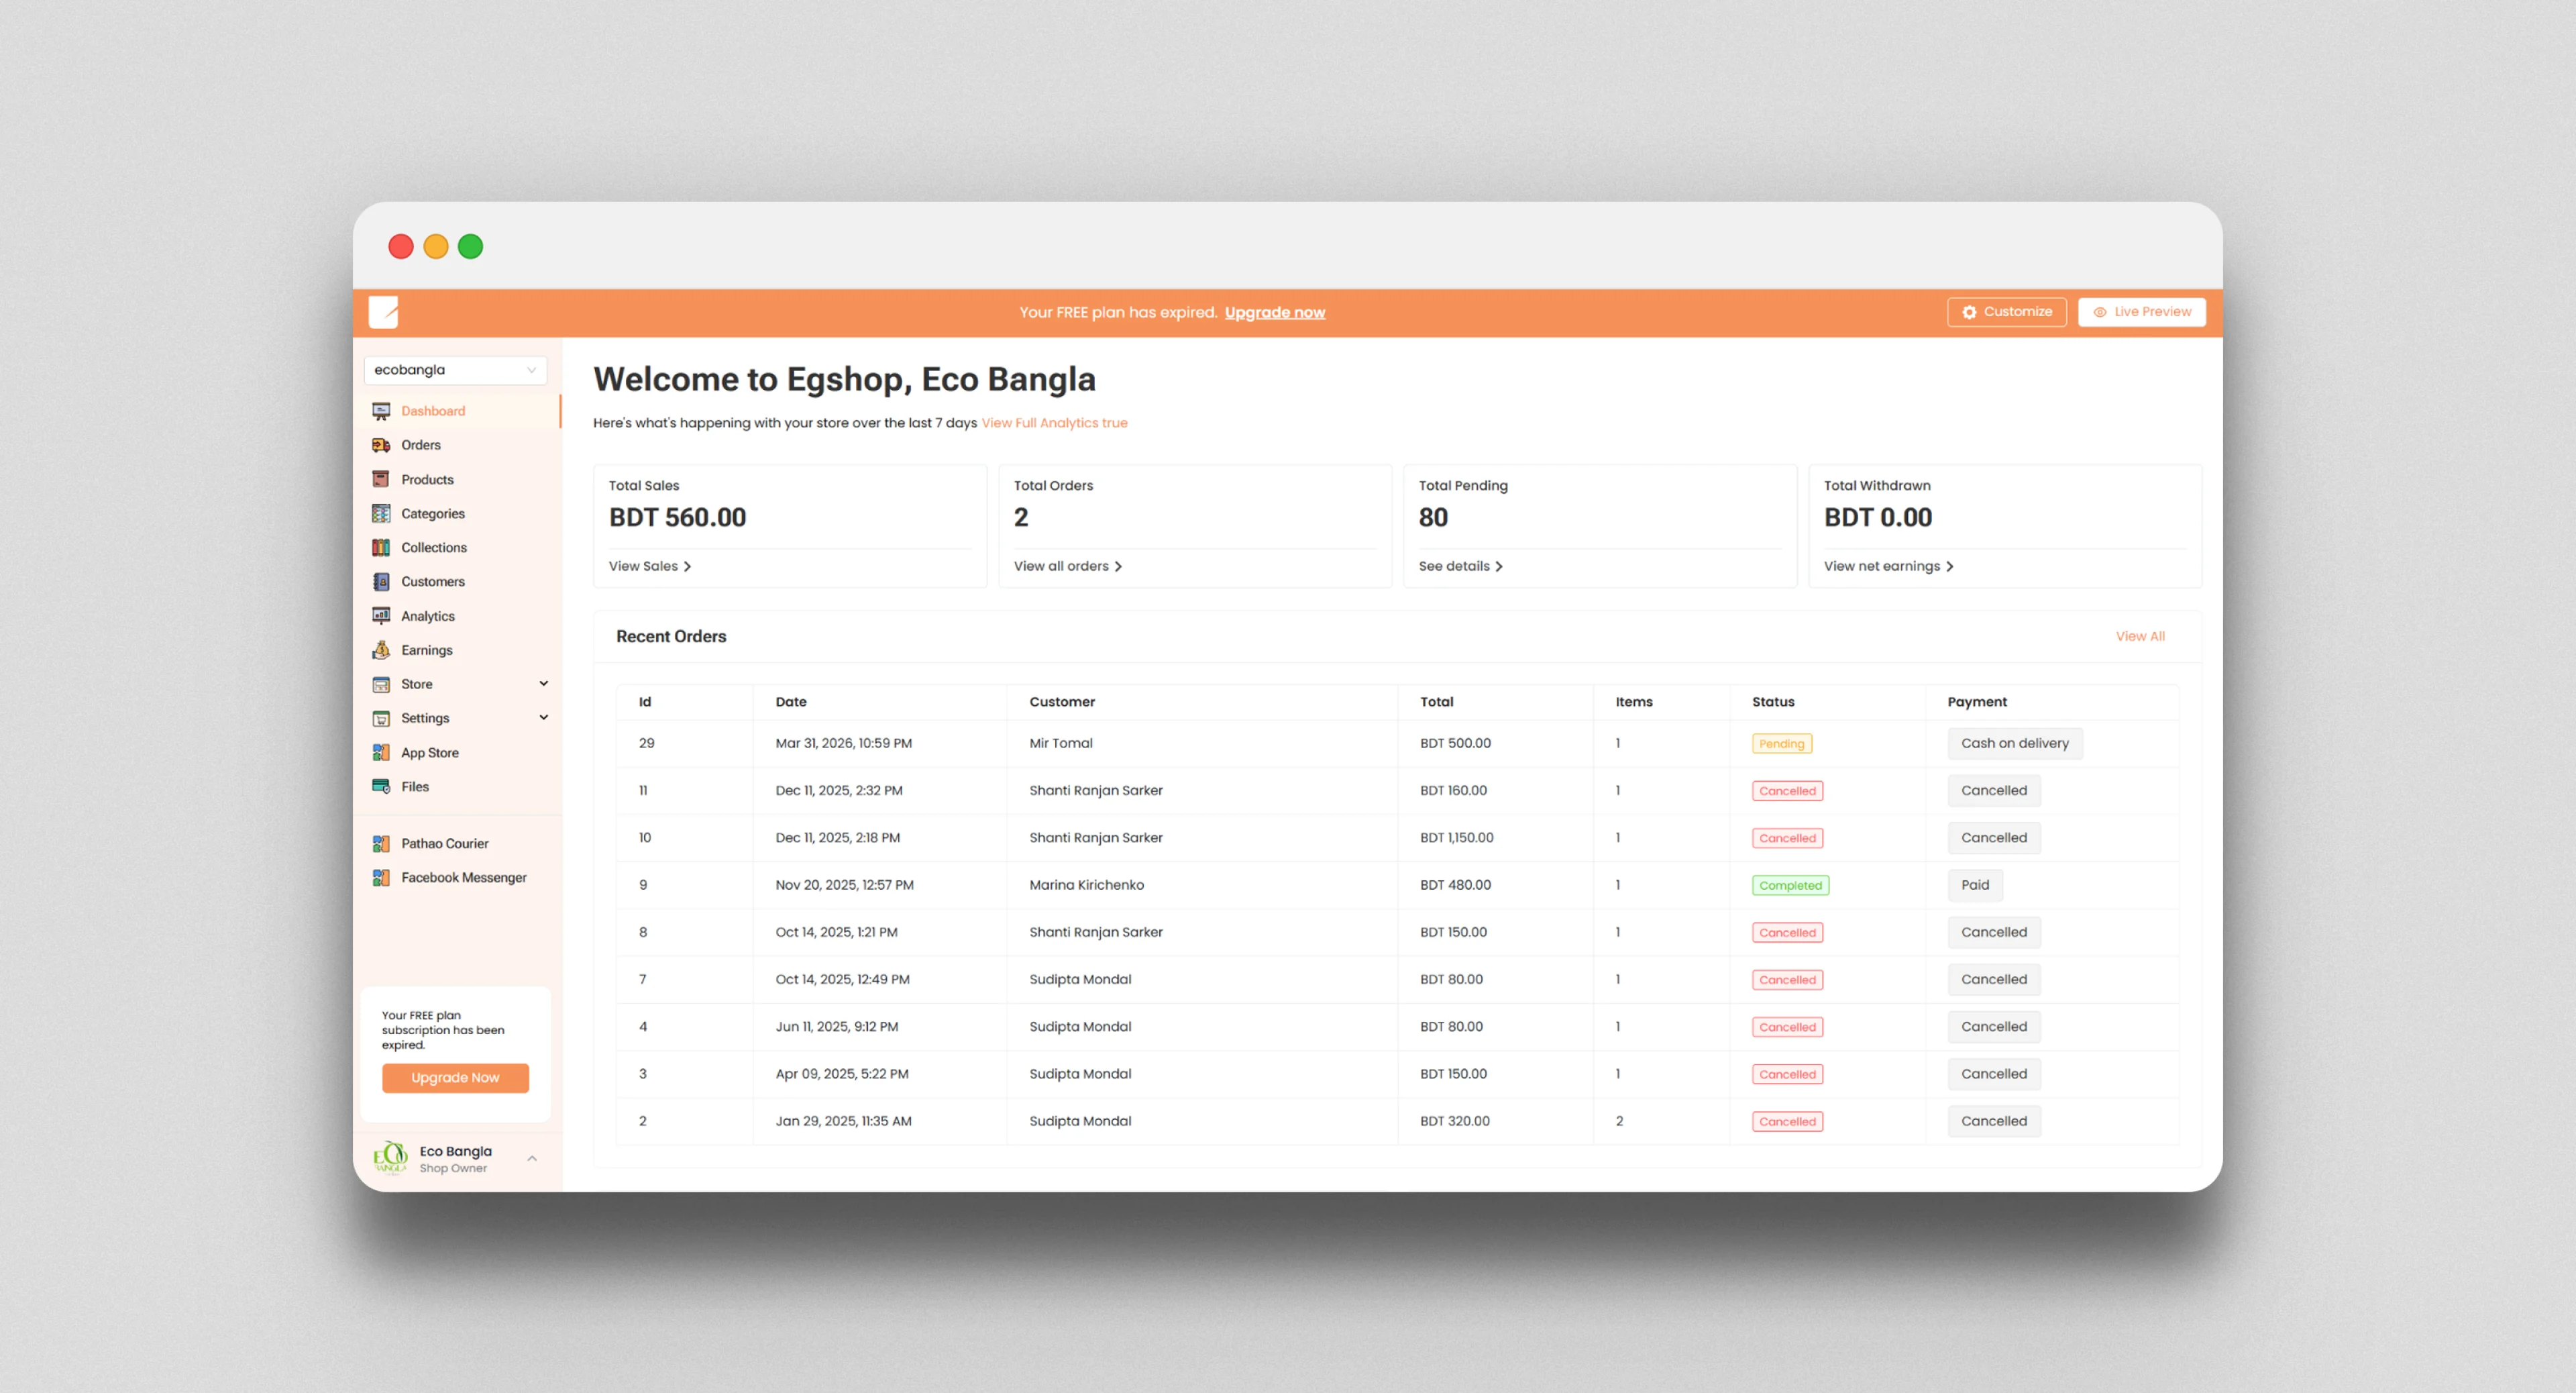Click customer name Marina Kirichenko
The image size is (2576, 1393).
pos(1087,886)
